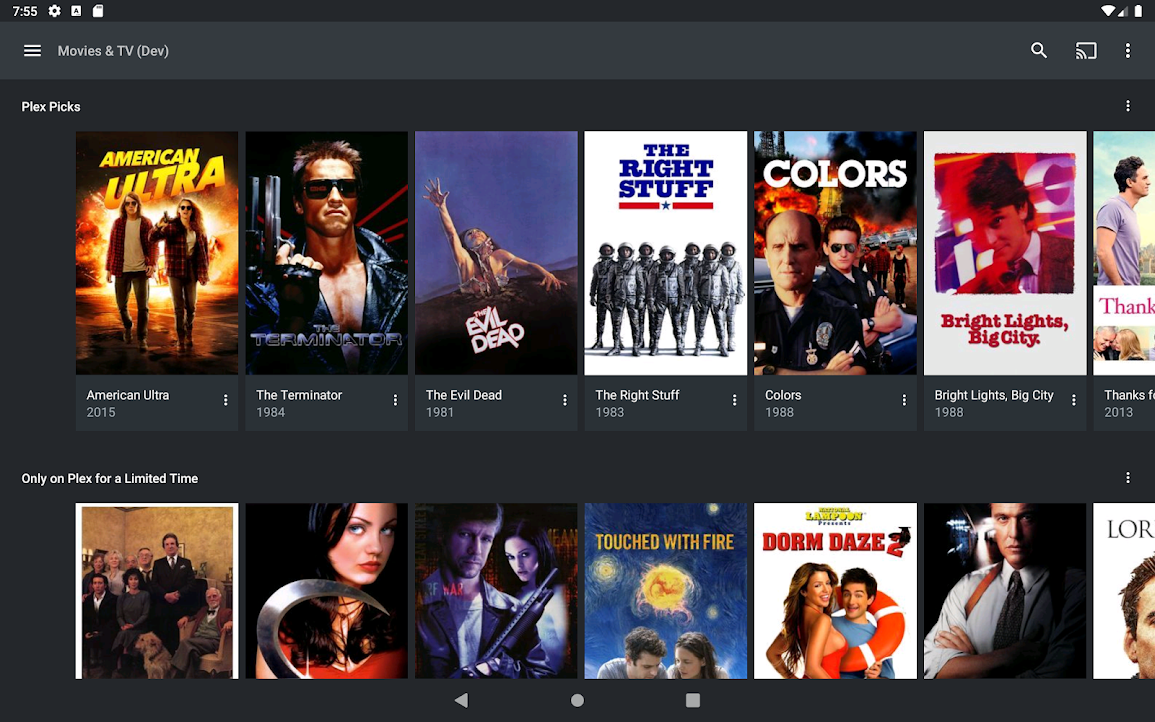Open The Right Stuff poster
Screen dimensions: 1155x722
665,253
